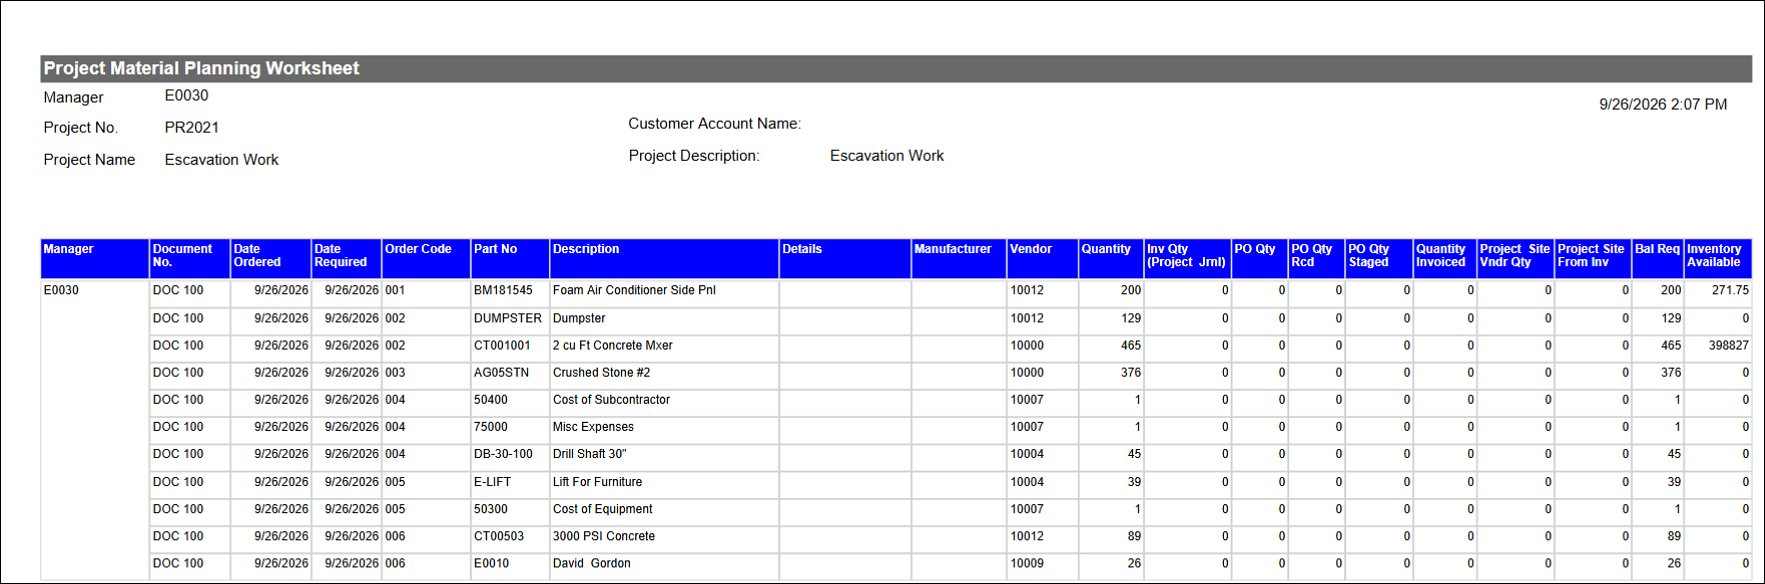Image resolution: width=1765 pixels, height=584 pixels.
Task: Select project number PR2021
Action: click(192, 127)
